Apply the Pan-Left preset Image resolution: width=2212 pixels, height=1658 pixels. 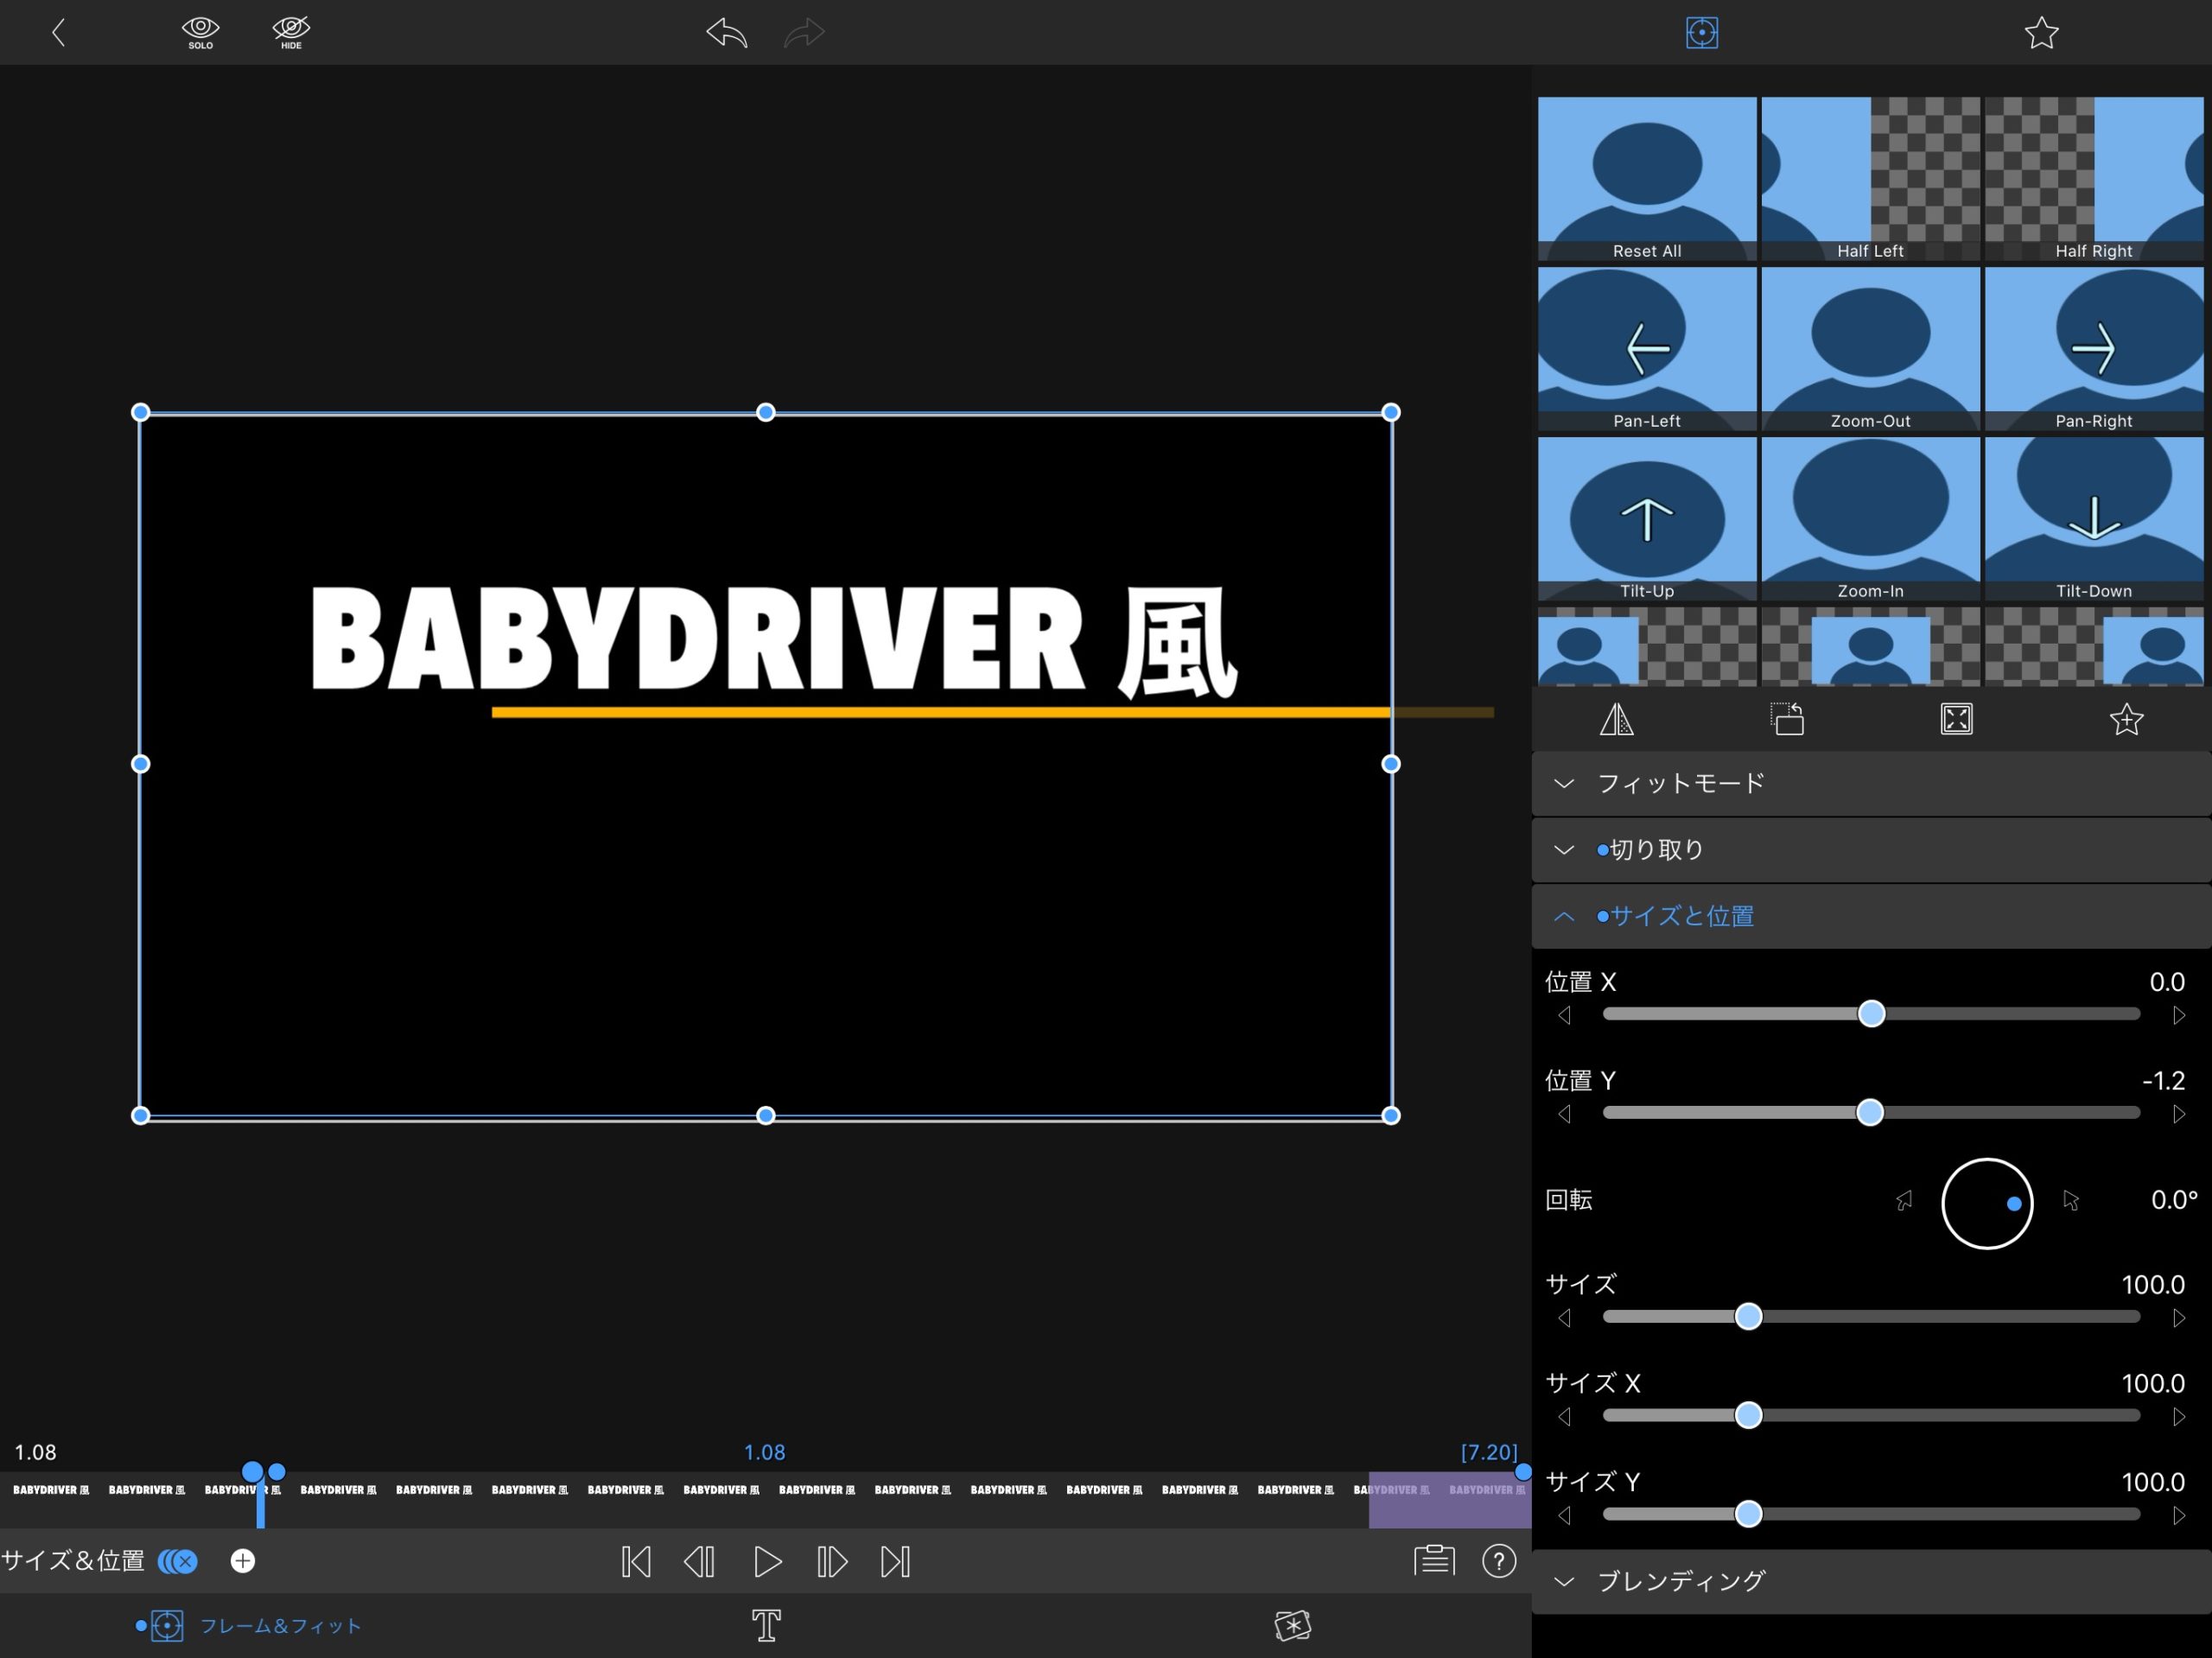point(1647,349)
